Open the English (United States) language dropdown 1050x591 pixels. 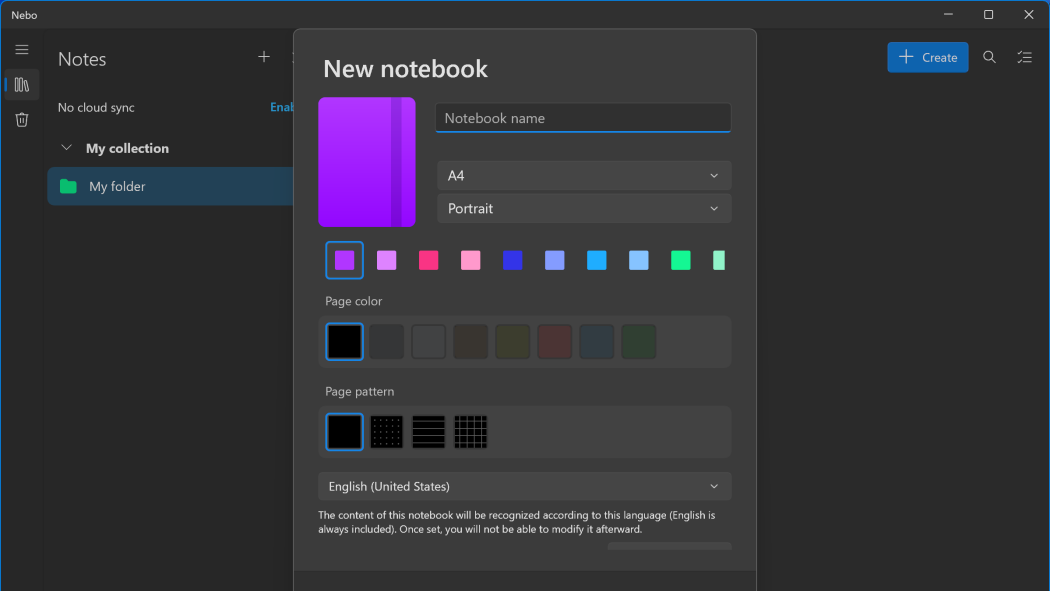524,486
